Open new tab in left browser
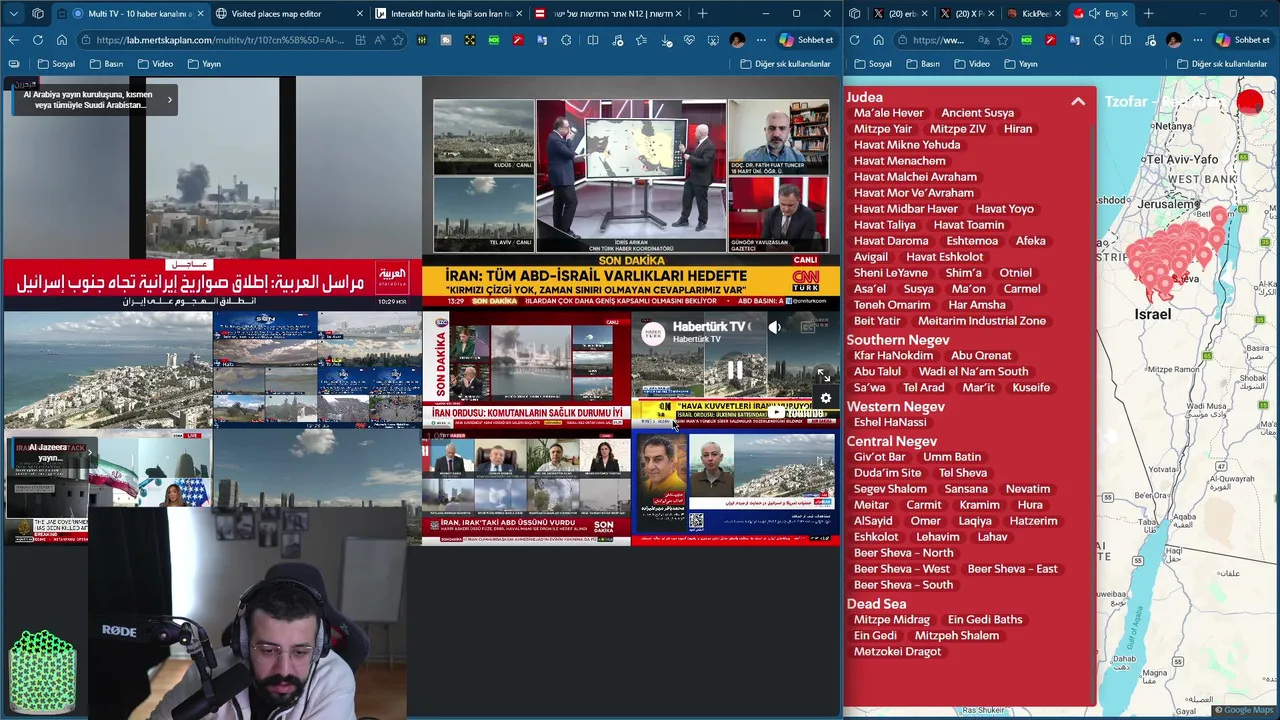This screenshot has width=1280, height=720. click(x=702, y=14)
